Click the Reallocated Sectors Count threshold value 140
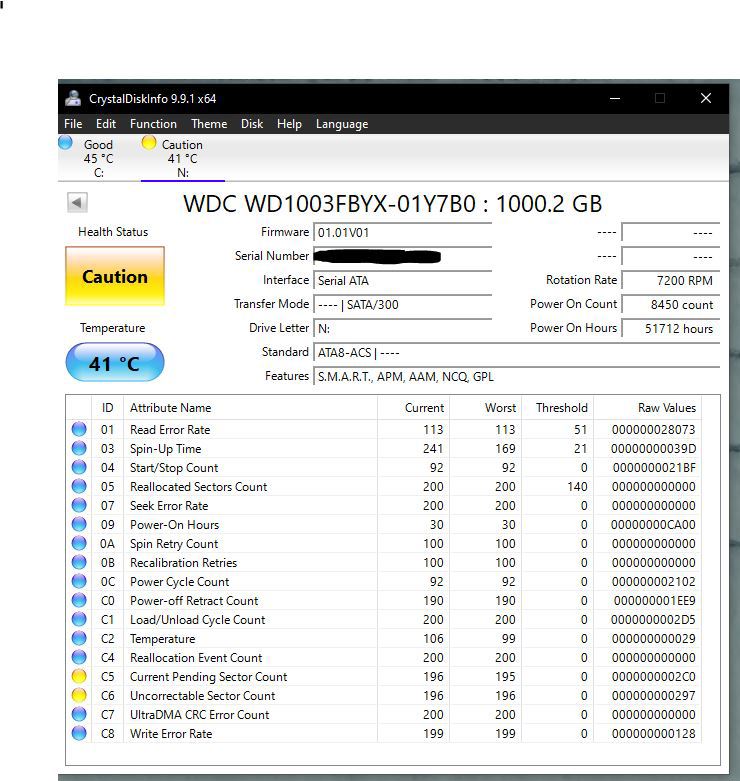 577,486
